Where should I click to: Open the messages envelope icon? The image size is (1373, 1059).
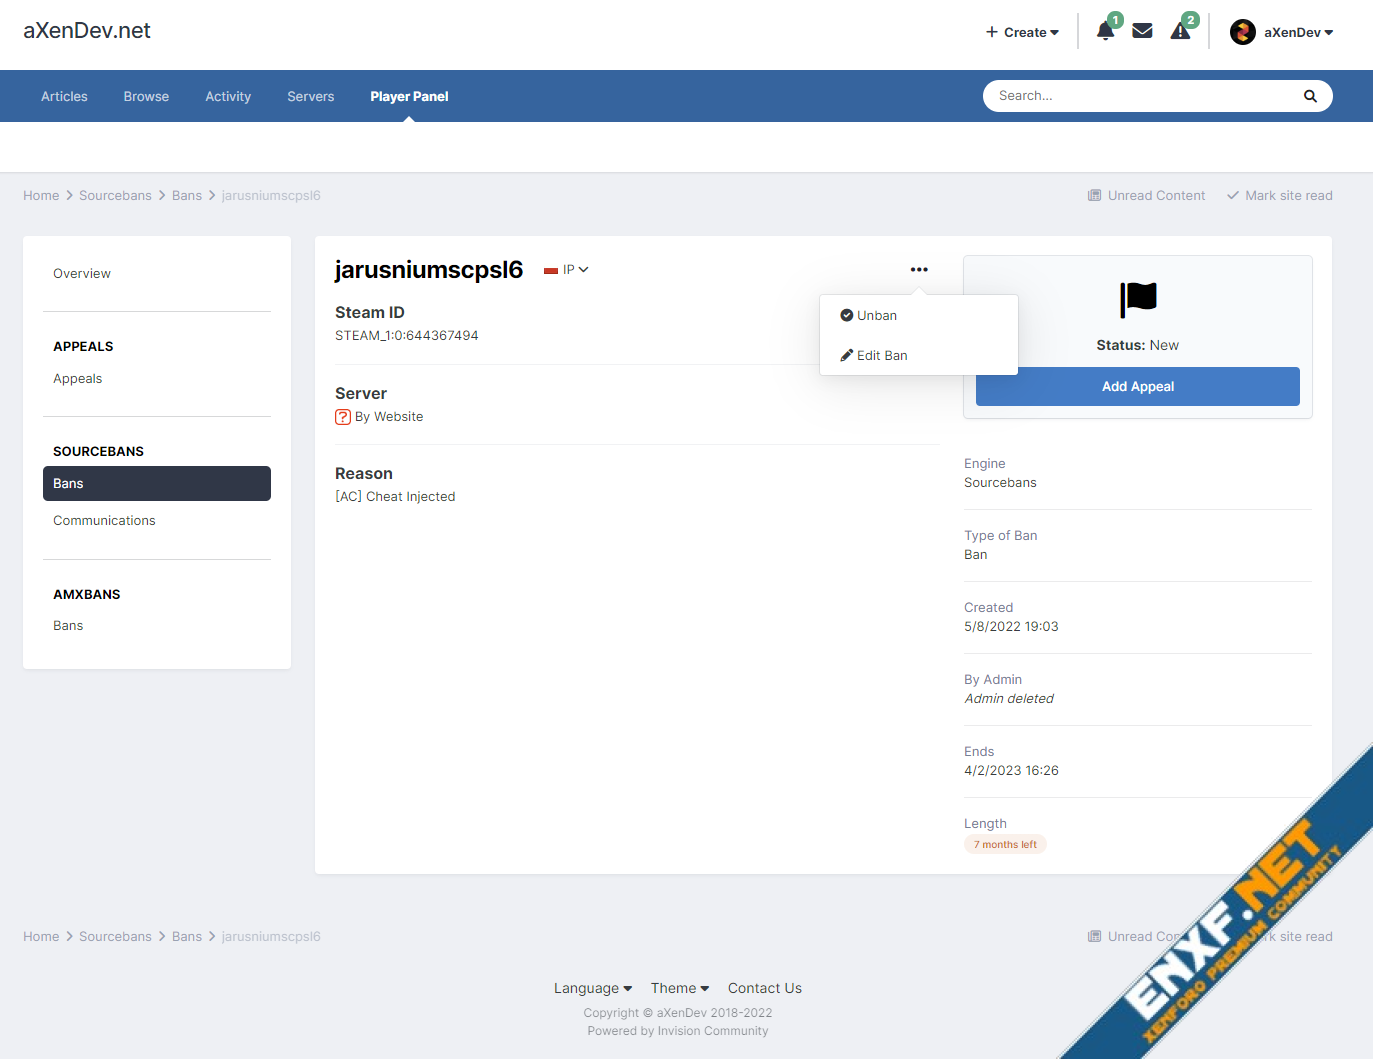pyautogui.click(x=1142, y=31)
